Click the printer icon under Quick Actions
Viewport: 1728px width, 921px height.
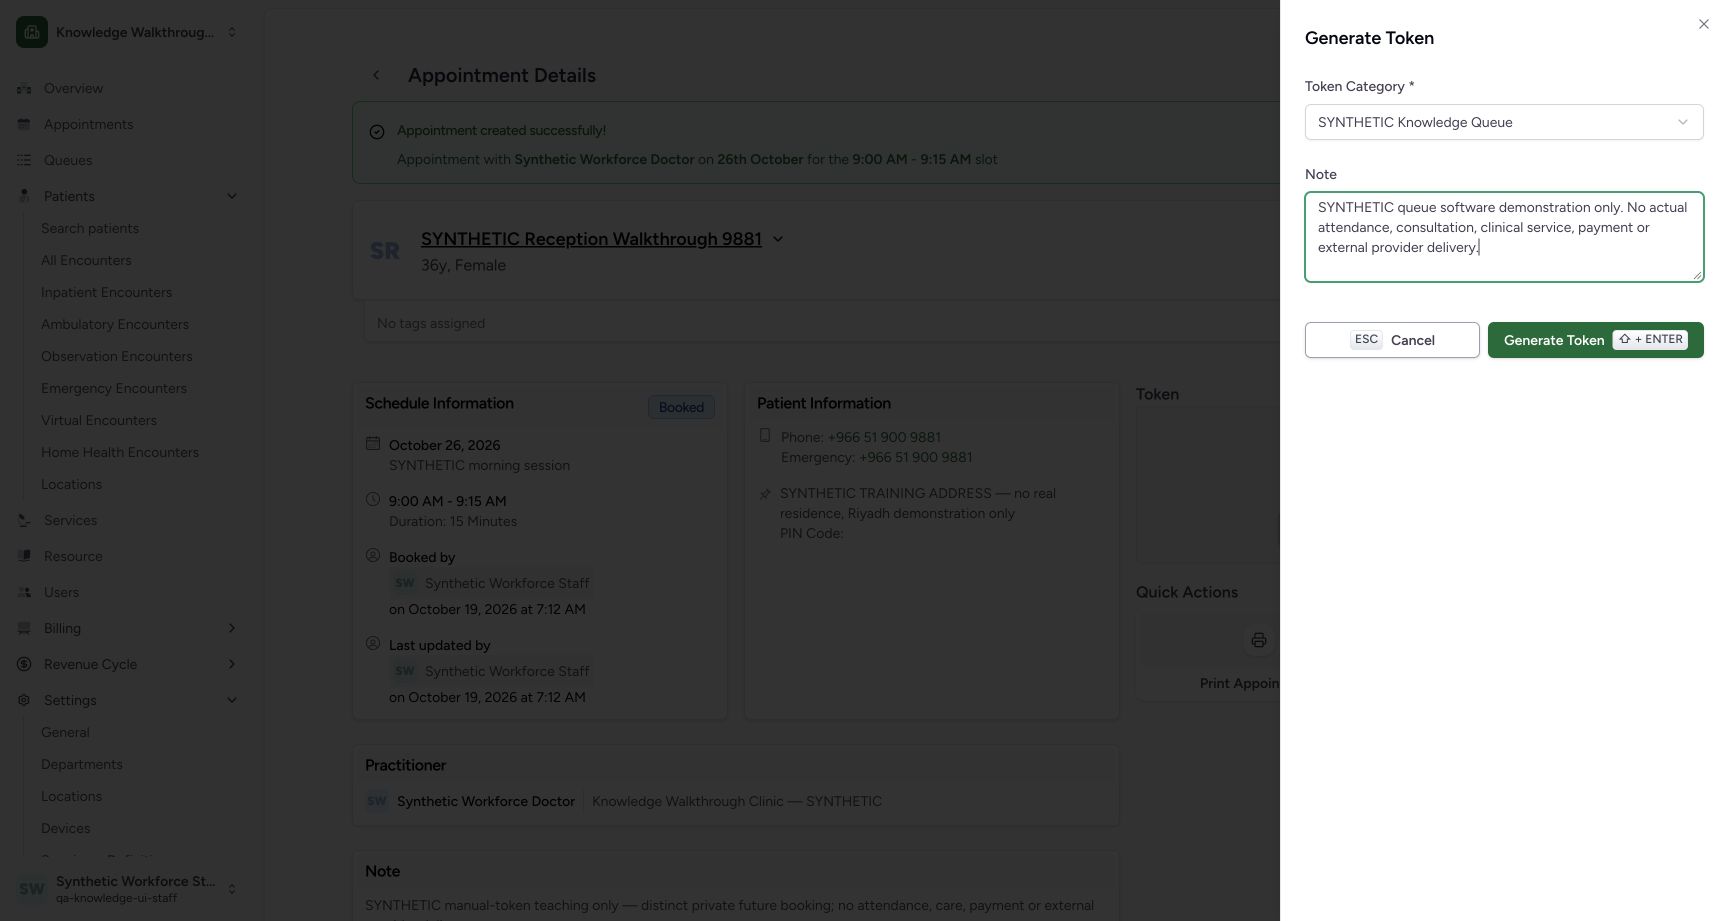point(1259,640)
